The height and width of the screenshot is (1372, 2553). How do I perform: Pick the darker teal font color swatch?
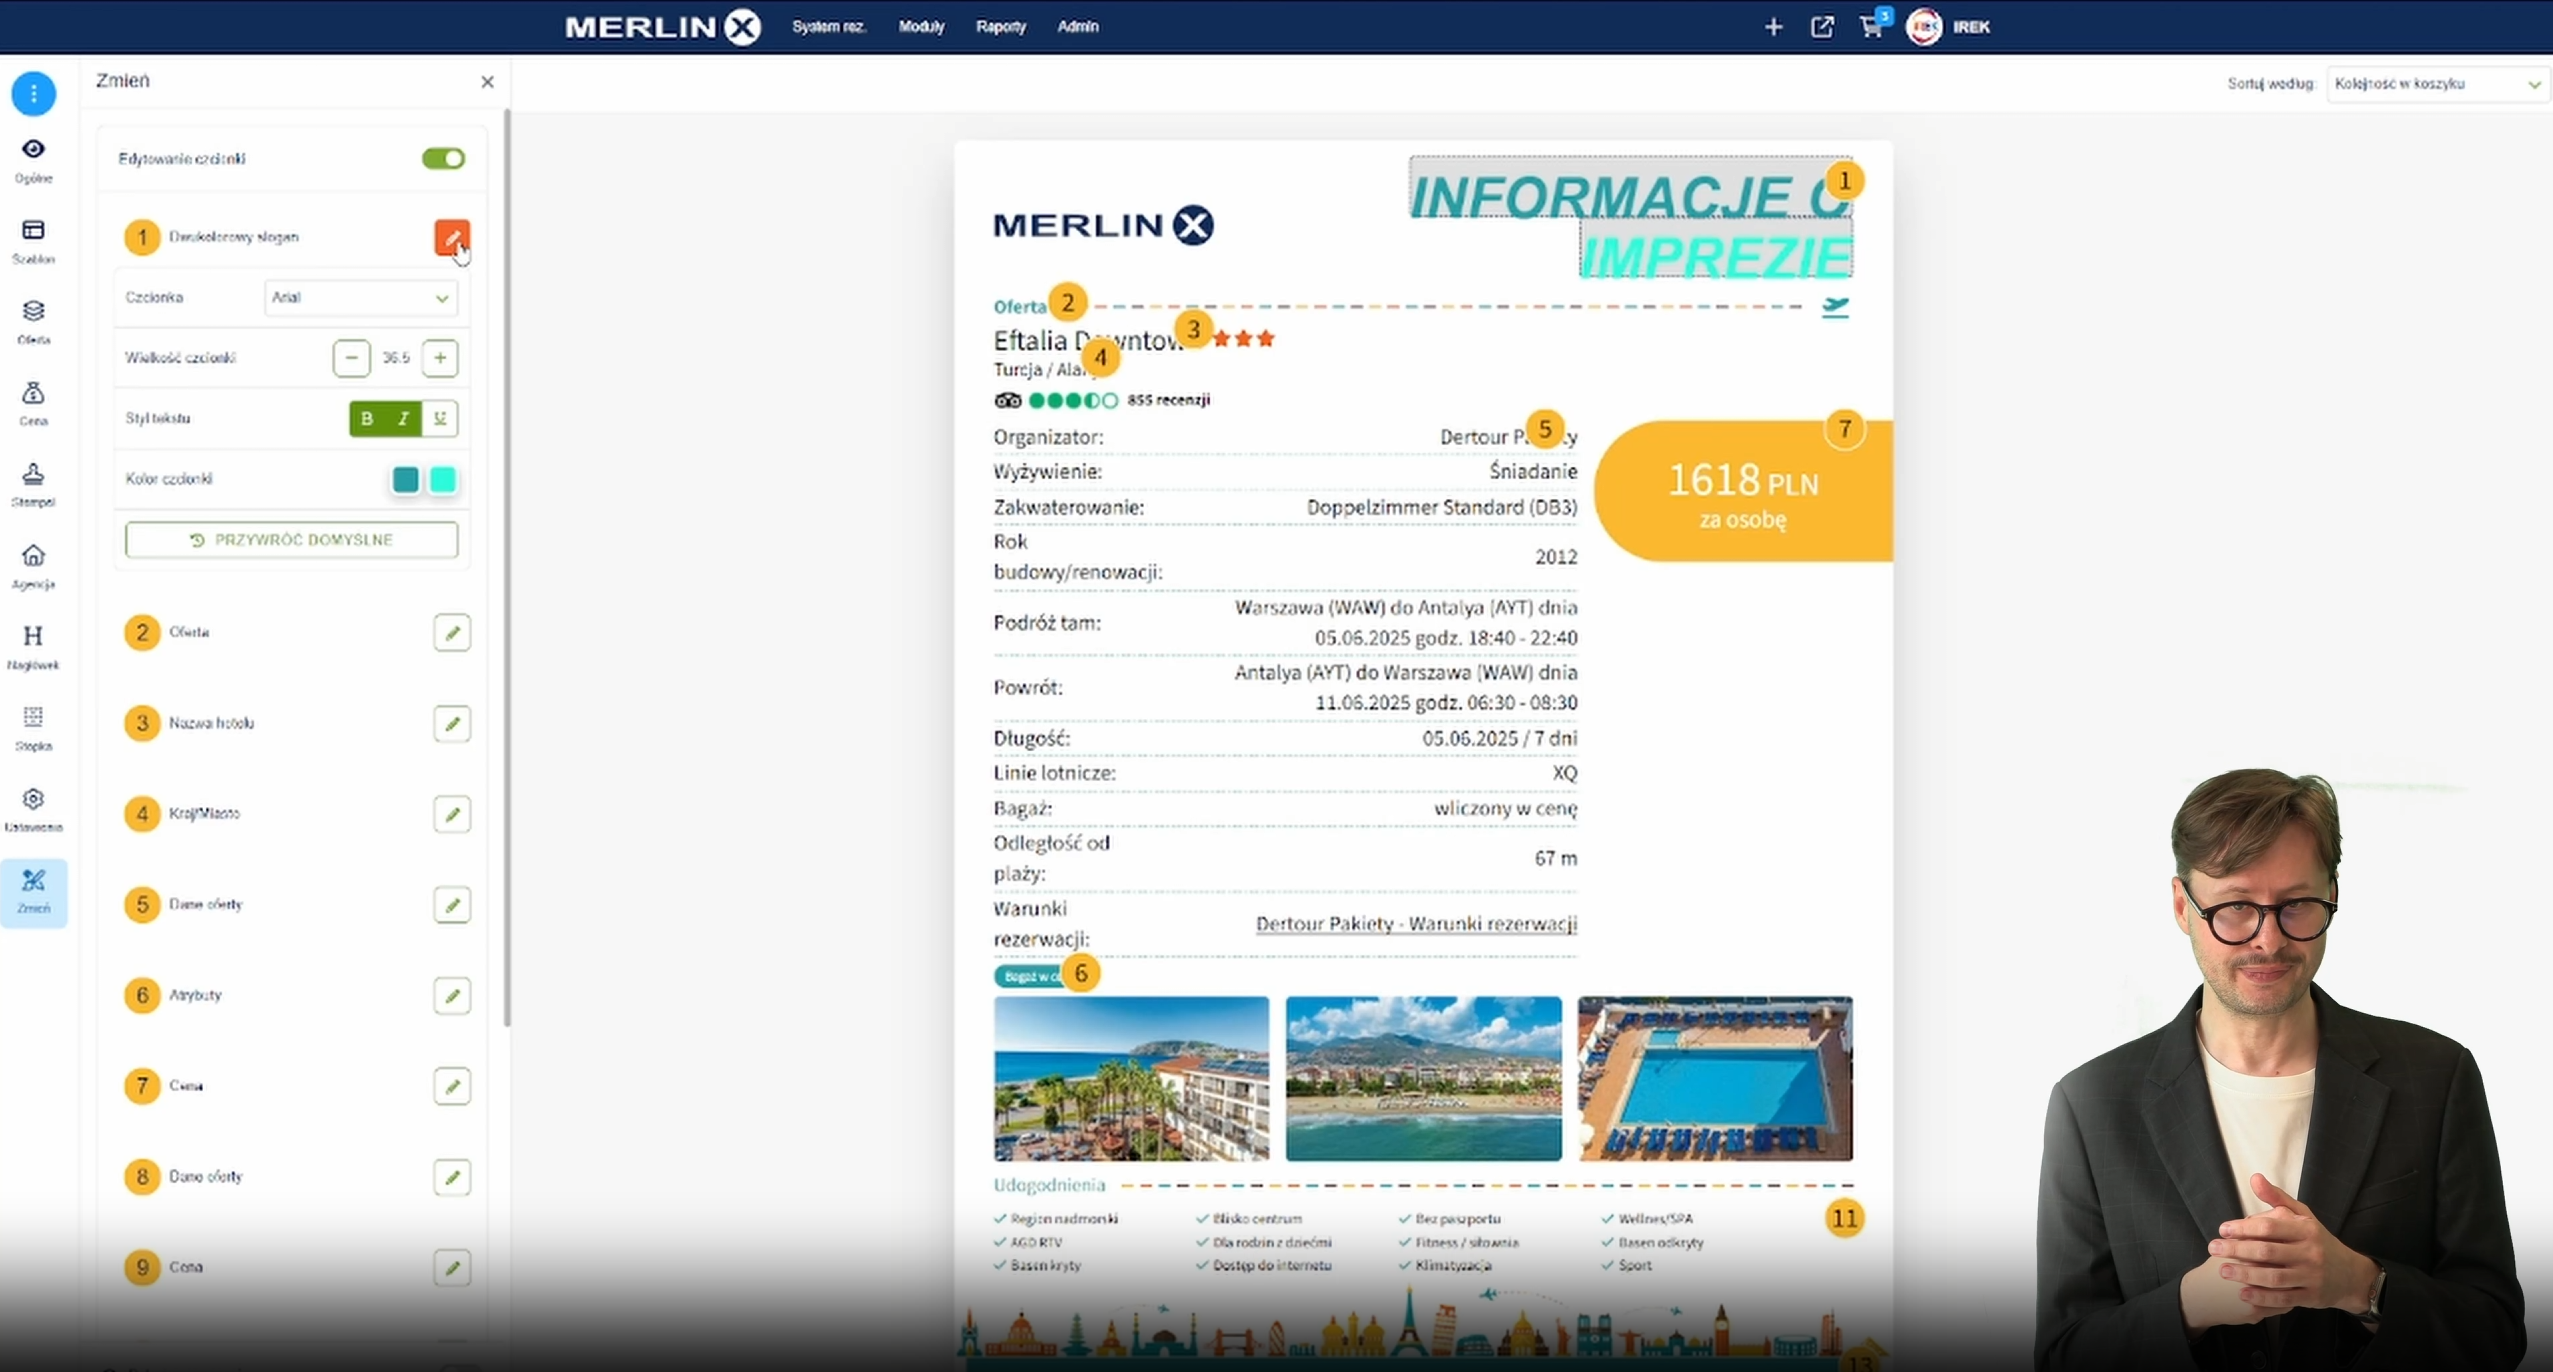click(x=406, y=480)
